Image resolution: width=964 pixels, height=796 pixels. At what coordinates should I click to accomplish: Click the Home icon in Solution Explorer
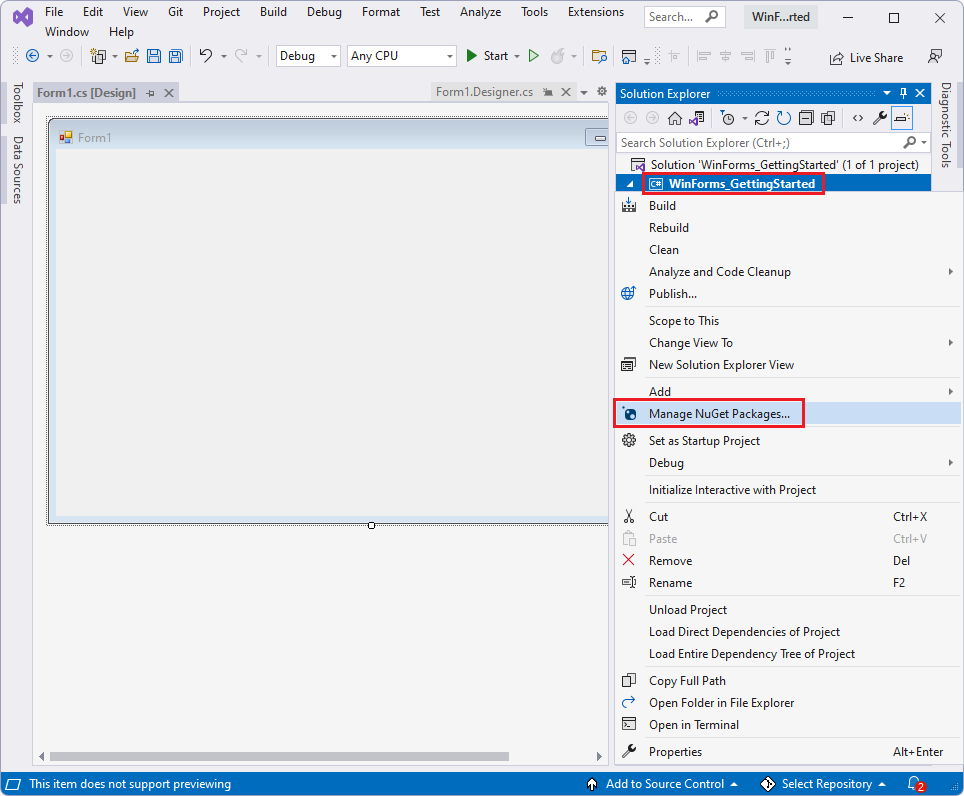[x=675, y=117]
